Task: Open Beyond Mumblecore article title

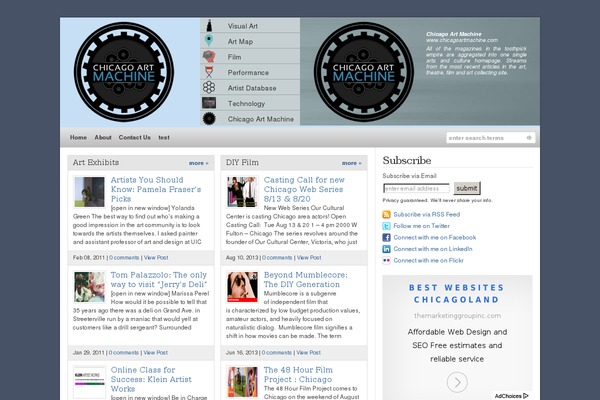Action: point(306,279)
